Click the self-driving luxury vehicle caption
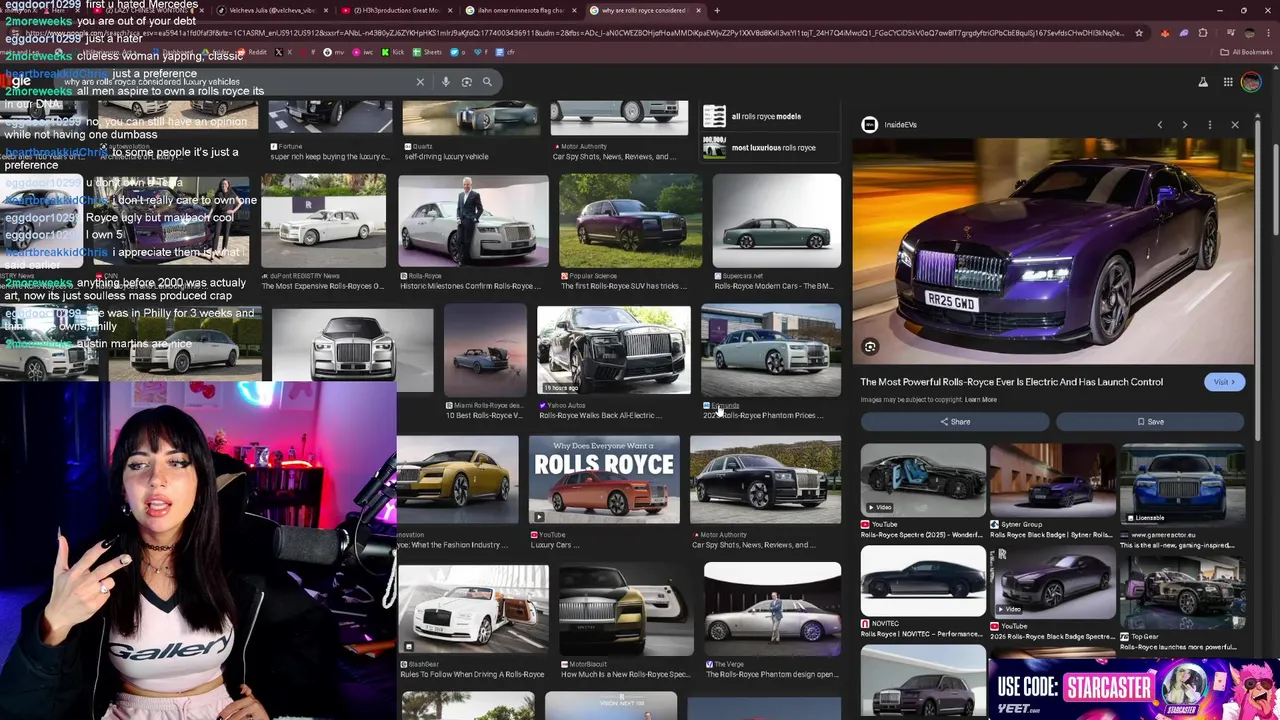Viewport: 1280px width, 720px height. pyautogui.click(x=446, y=157)
